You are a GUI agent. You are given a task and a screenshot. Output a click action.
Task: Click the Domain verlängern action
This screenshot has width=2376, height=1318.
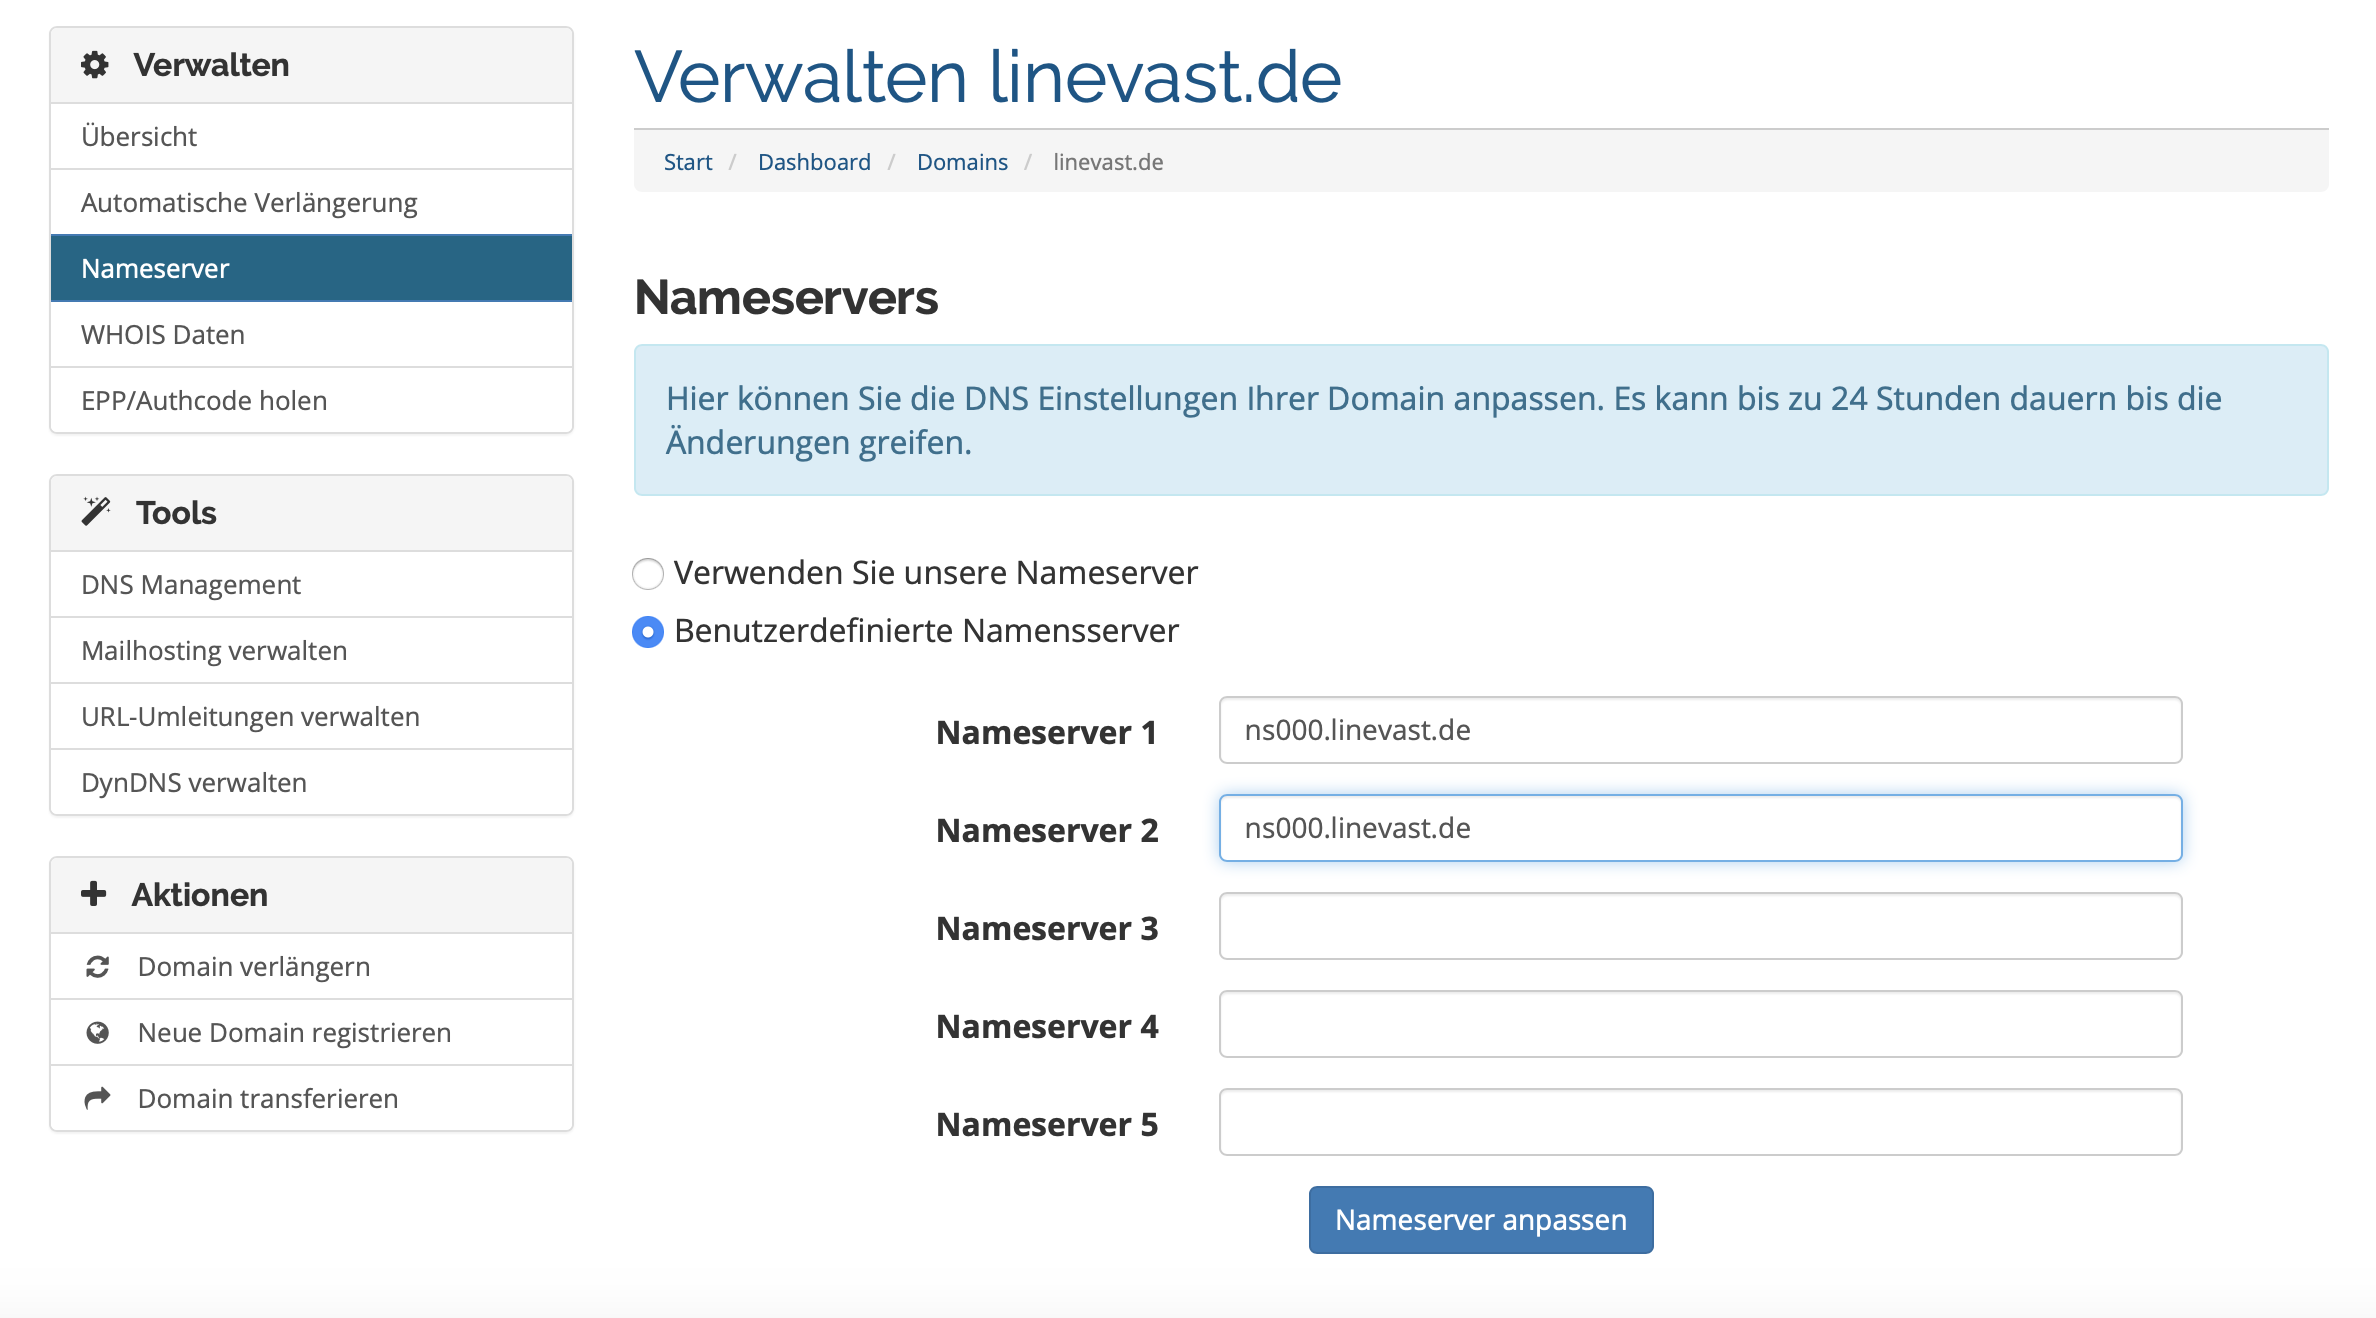click(x=311, y=966)
